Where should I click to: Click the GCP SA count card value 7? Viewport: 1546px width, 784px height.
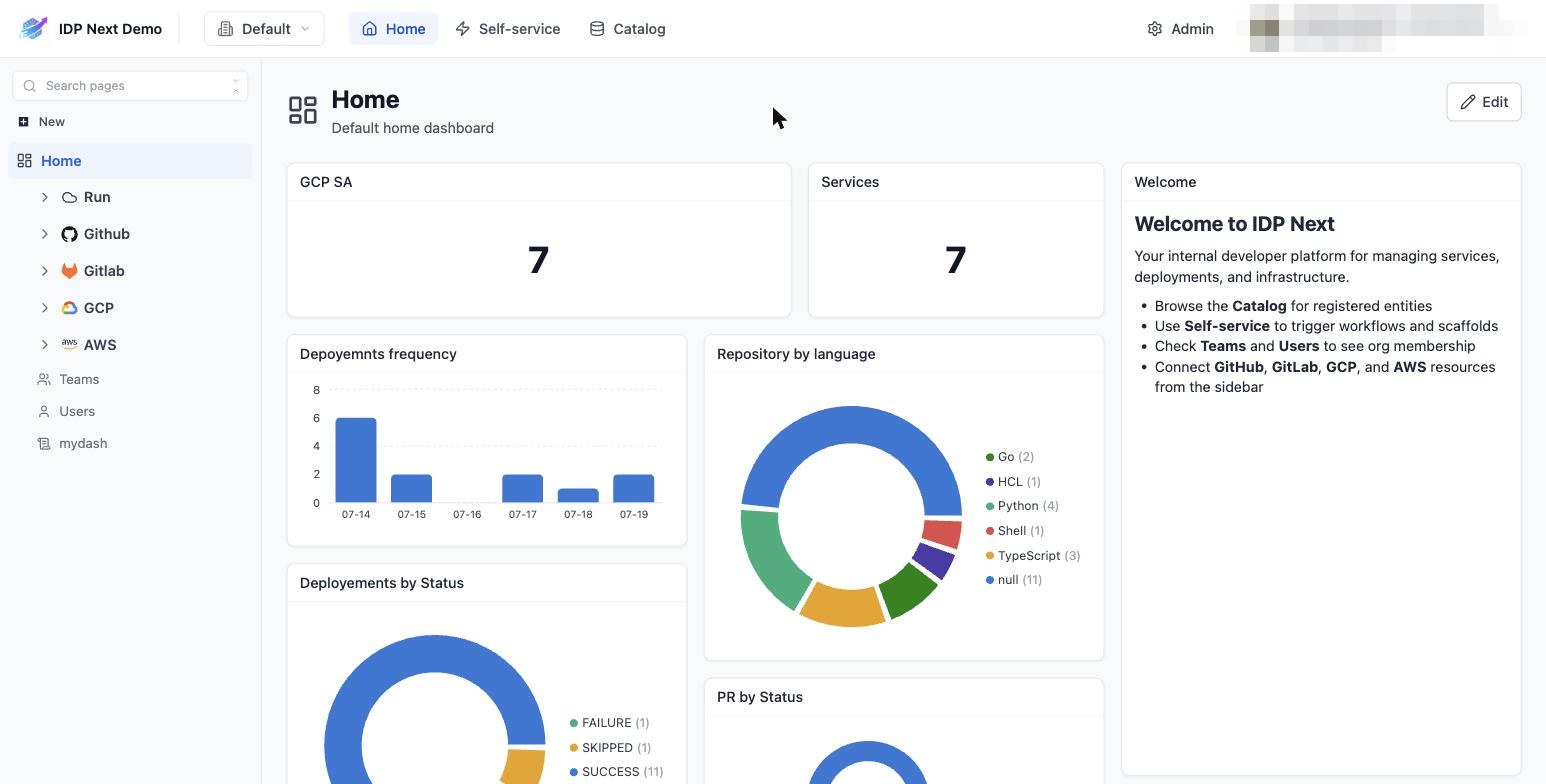(x=538, y=260)
